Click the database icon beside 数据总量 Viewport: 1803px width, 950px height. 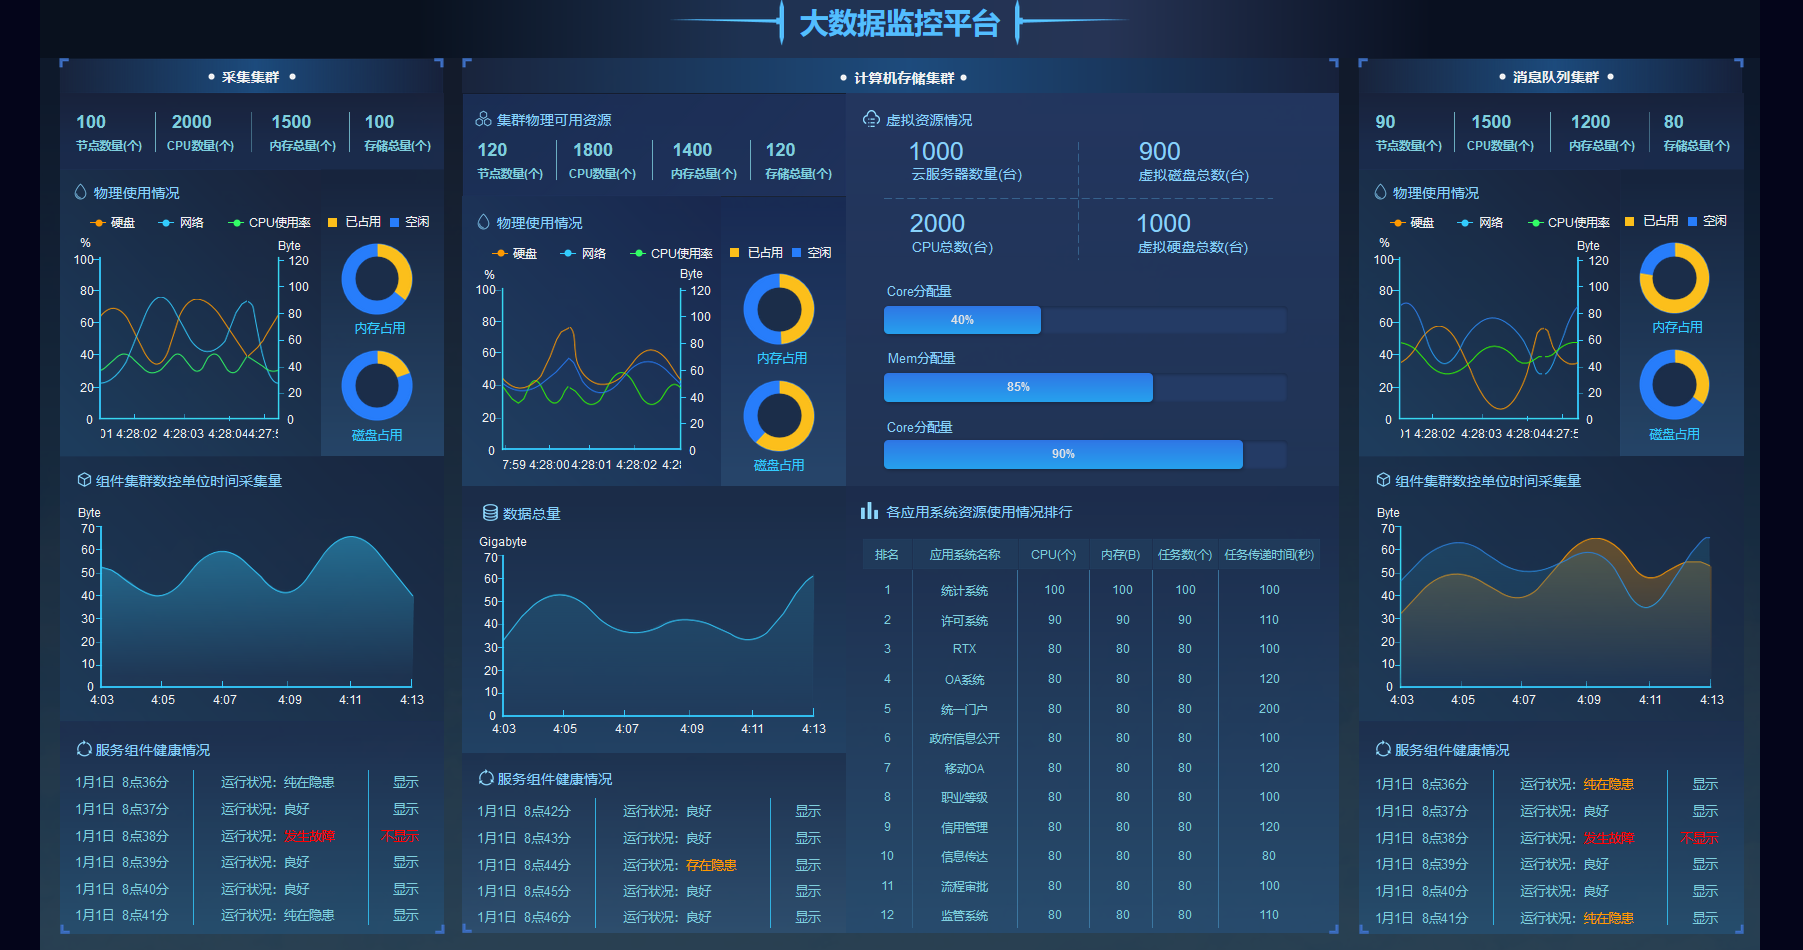click(x=490, y=513)
